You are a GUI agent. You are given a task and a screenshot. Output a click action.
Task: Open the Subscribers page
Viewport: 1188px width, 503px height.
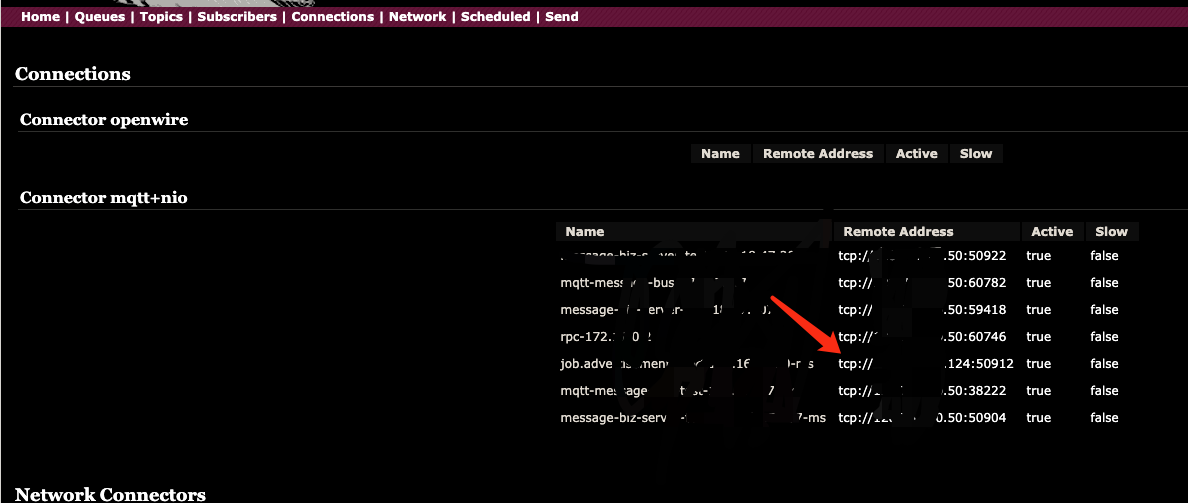tap(236, 16)
